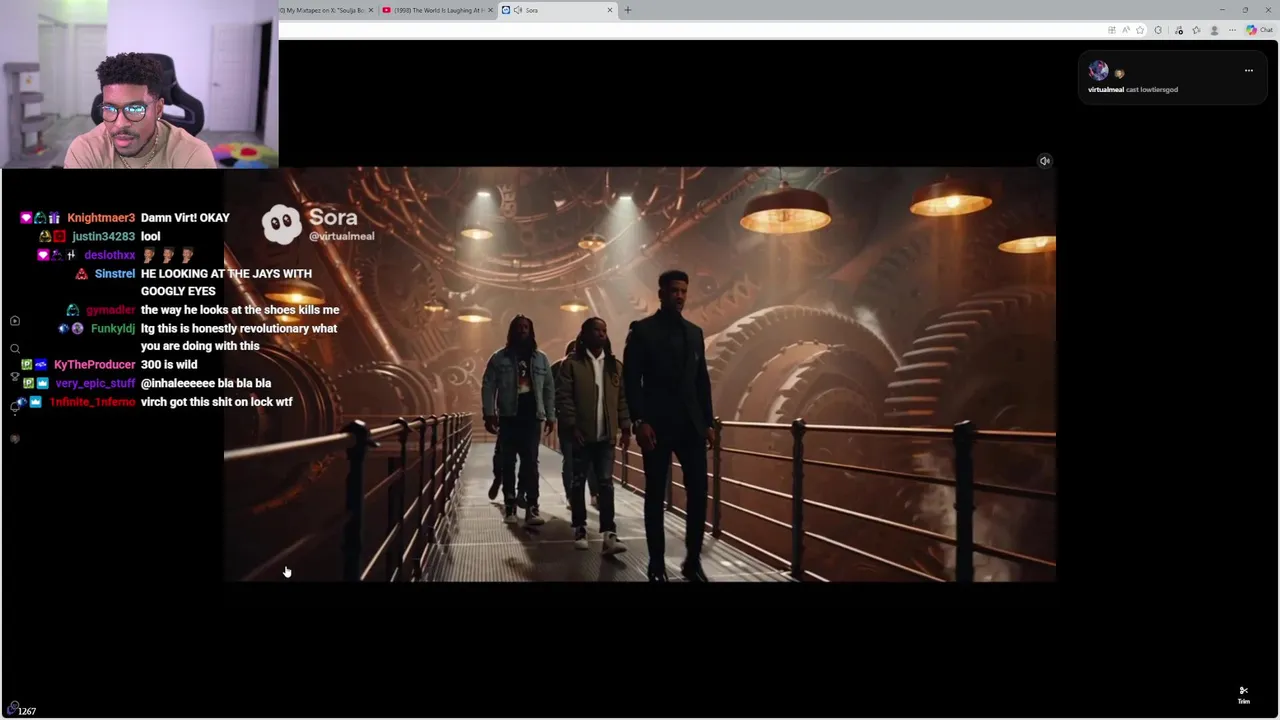Open the lowtiersgod cast link
This screenshot has width=1280, height=720.
pyautogui.click(x=1158, y=90)
